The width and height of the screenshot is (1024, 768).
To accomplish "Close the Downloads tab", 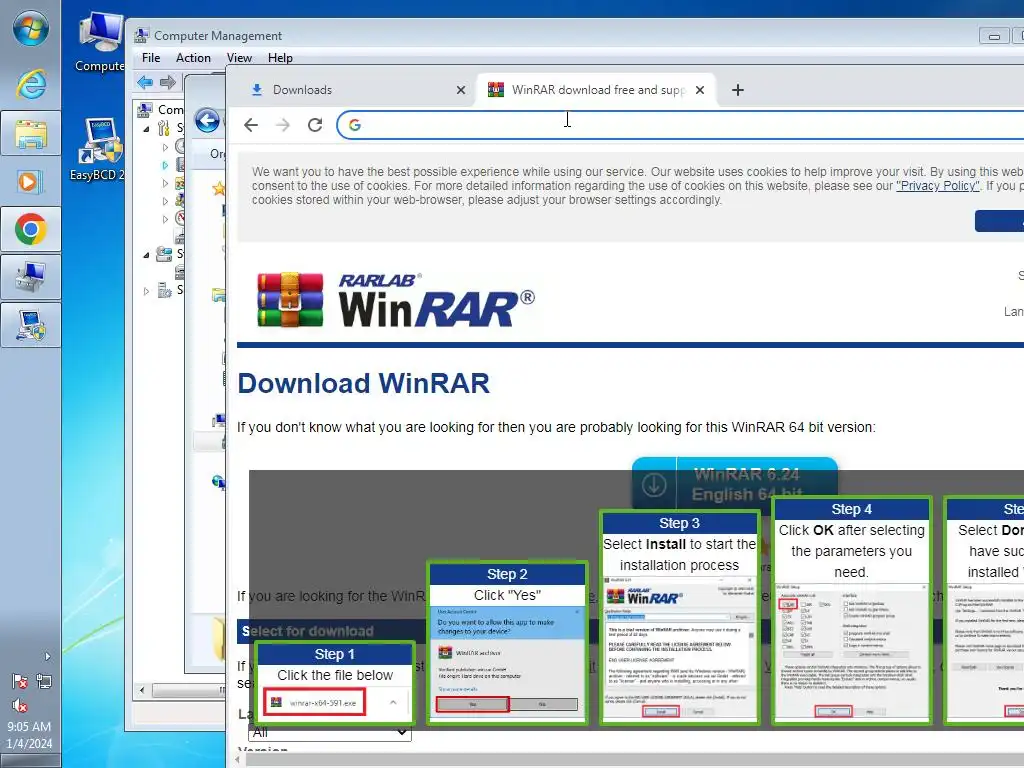I will click(x=461, y=90).
